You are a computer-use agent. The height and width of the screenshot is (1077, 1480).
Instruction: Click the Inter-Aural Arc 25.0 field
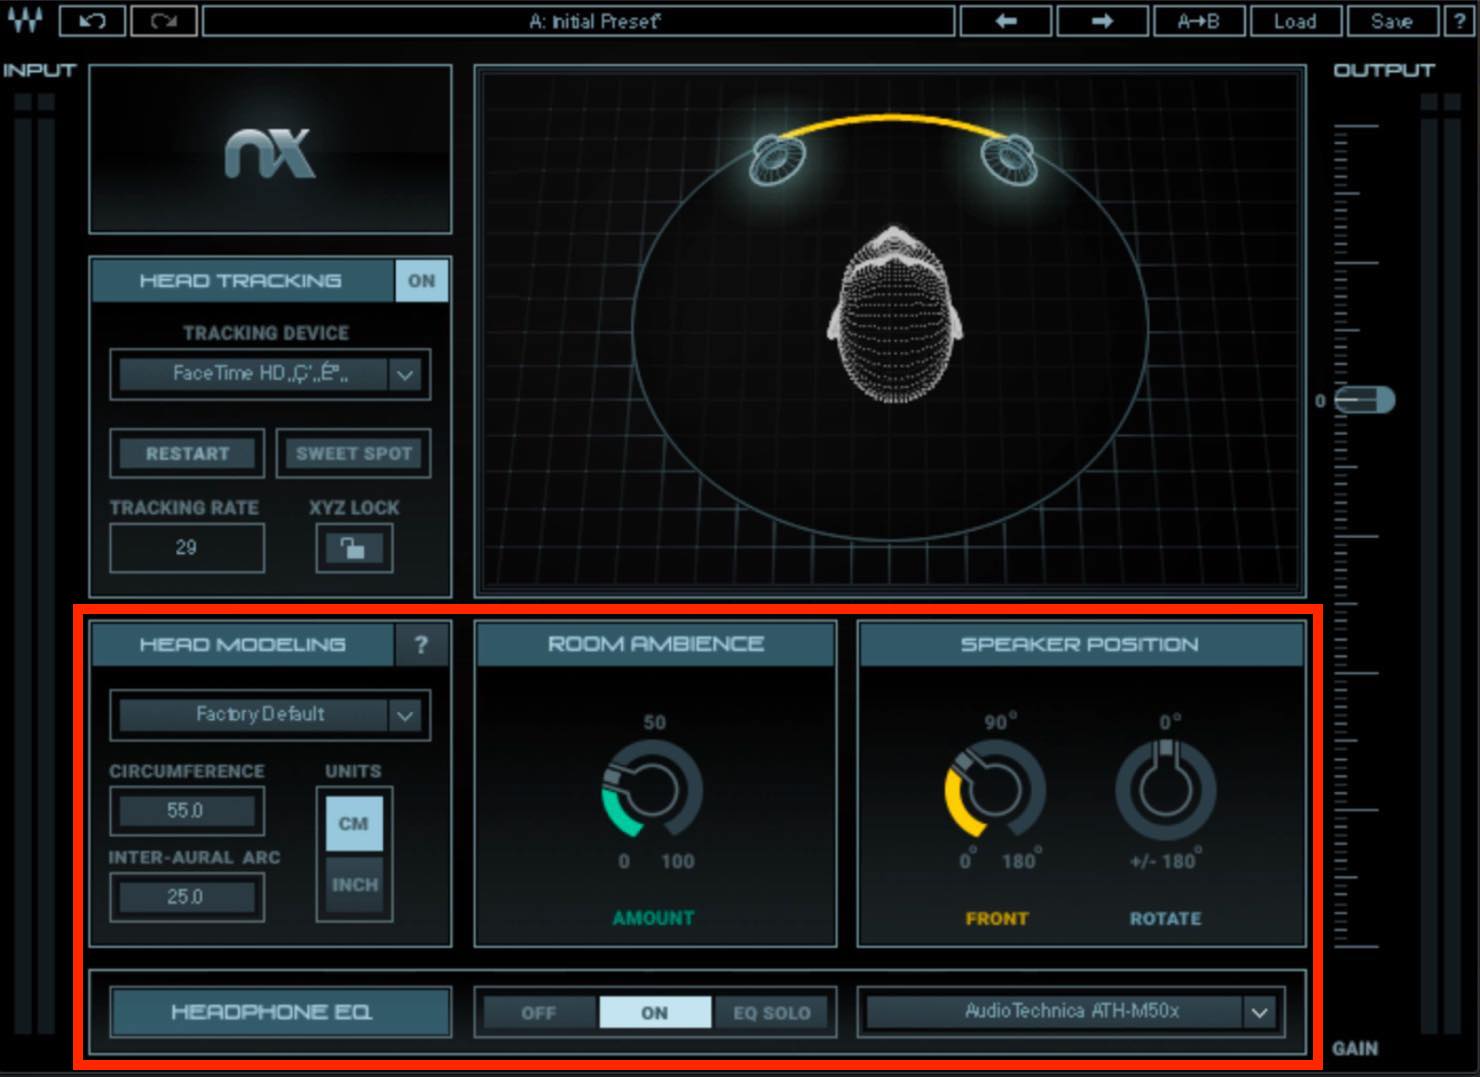pos(187,897)
